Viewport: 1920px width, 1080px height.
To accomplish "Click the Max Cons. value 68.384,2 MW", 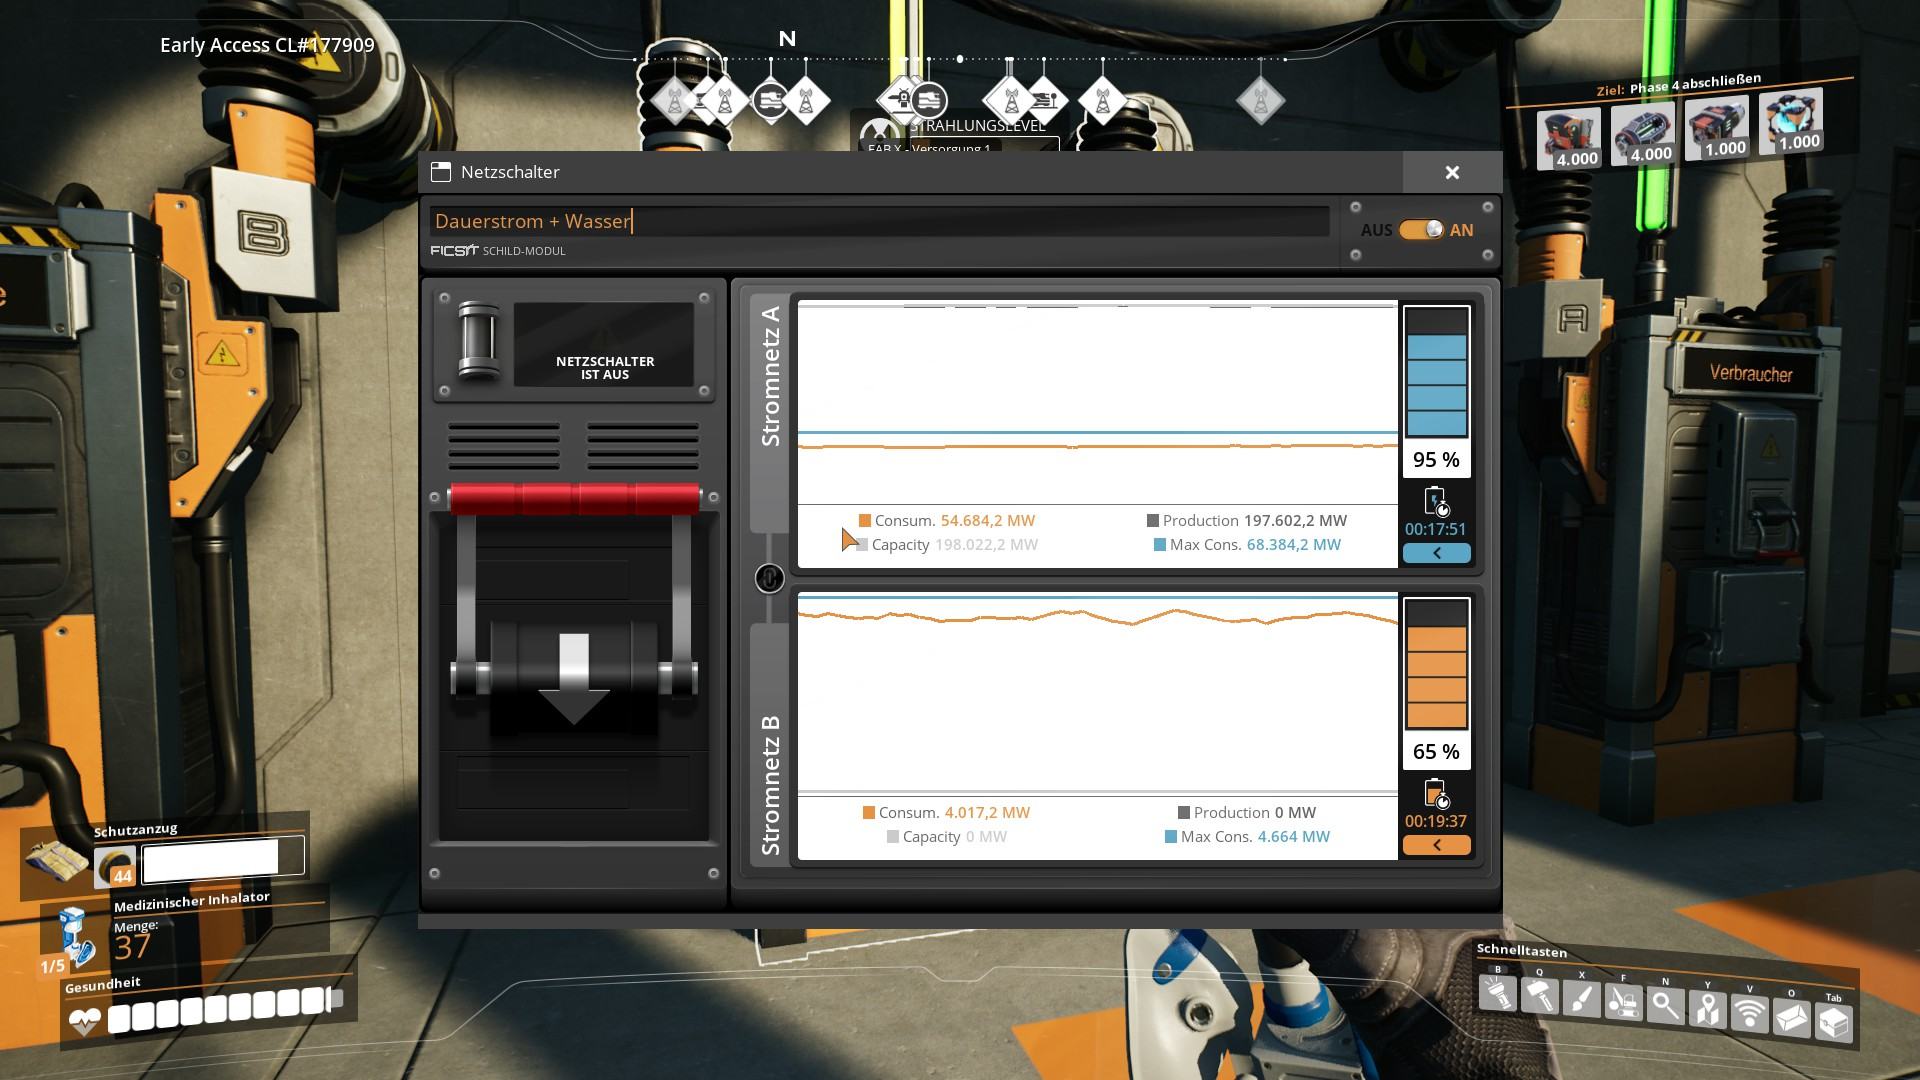I will coord(1294,545).
